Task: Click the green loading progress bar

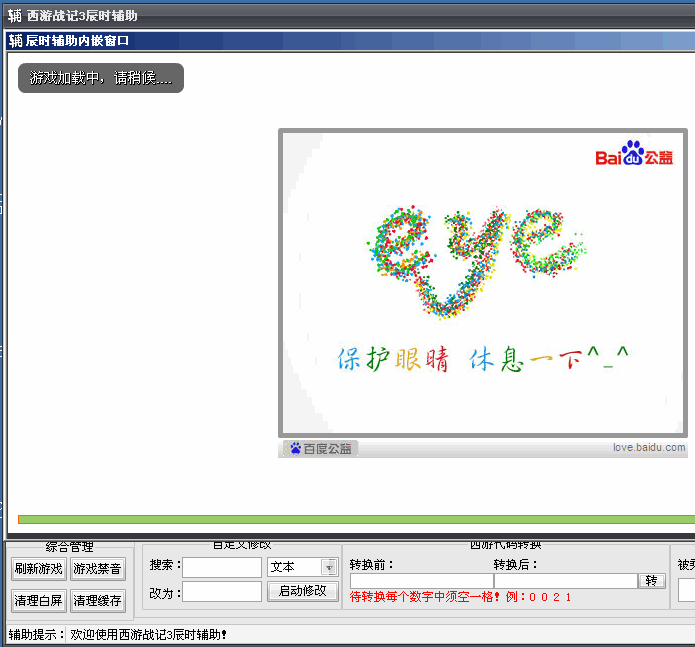Action: [x=355, y=520]
